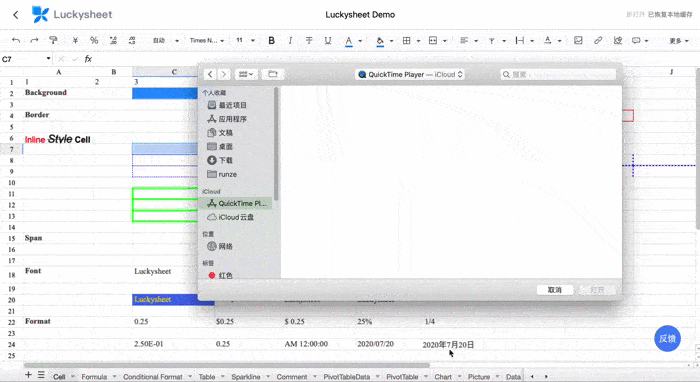Click the insert chart icon
700x382 pixels.
pos(618,41)
